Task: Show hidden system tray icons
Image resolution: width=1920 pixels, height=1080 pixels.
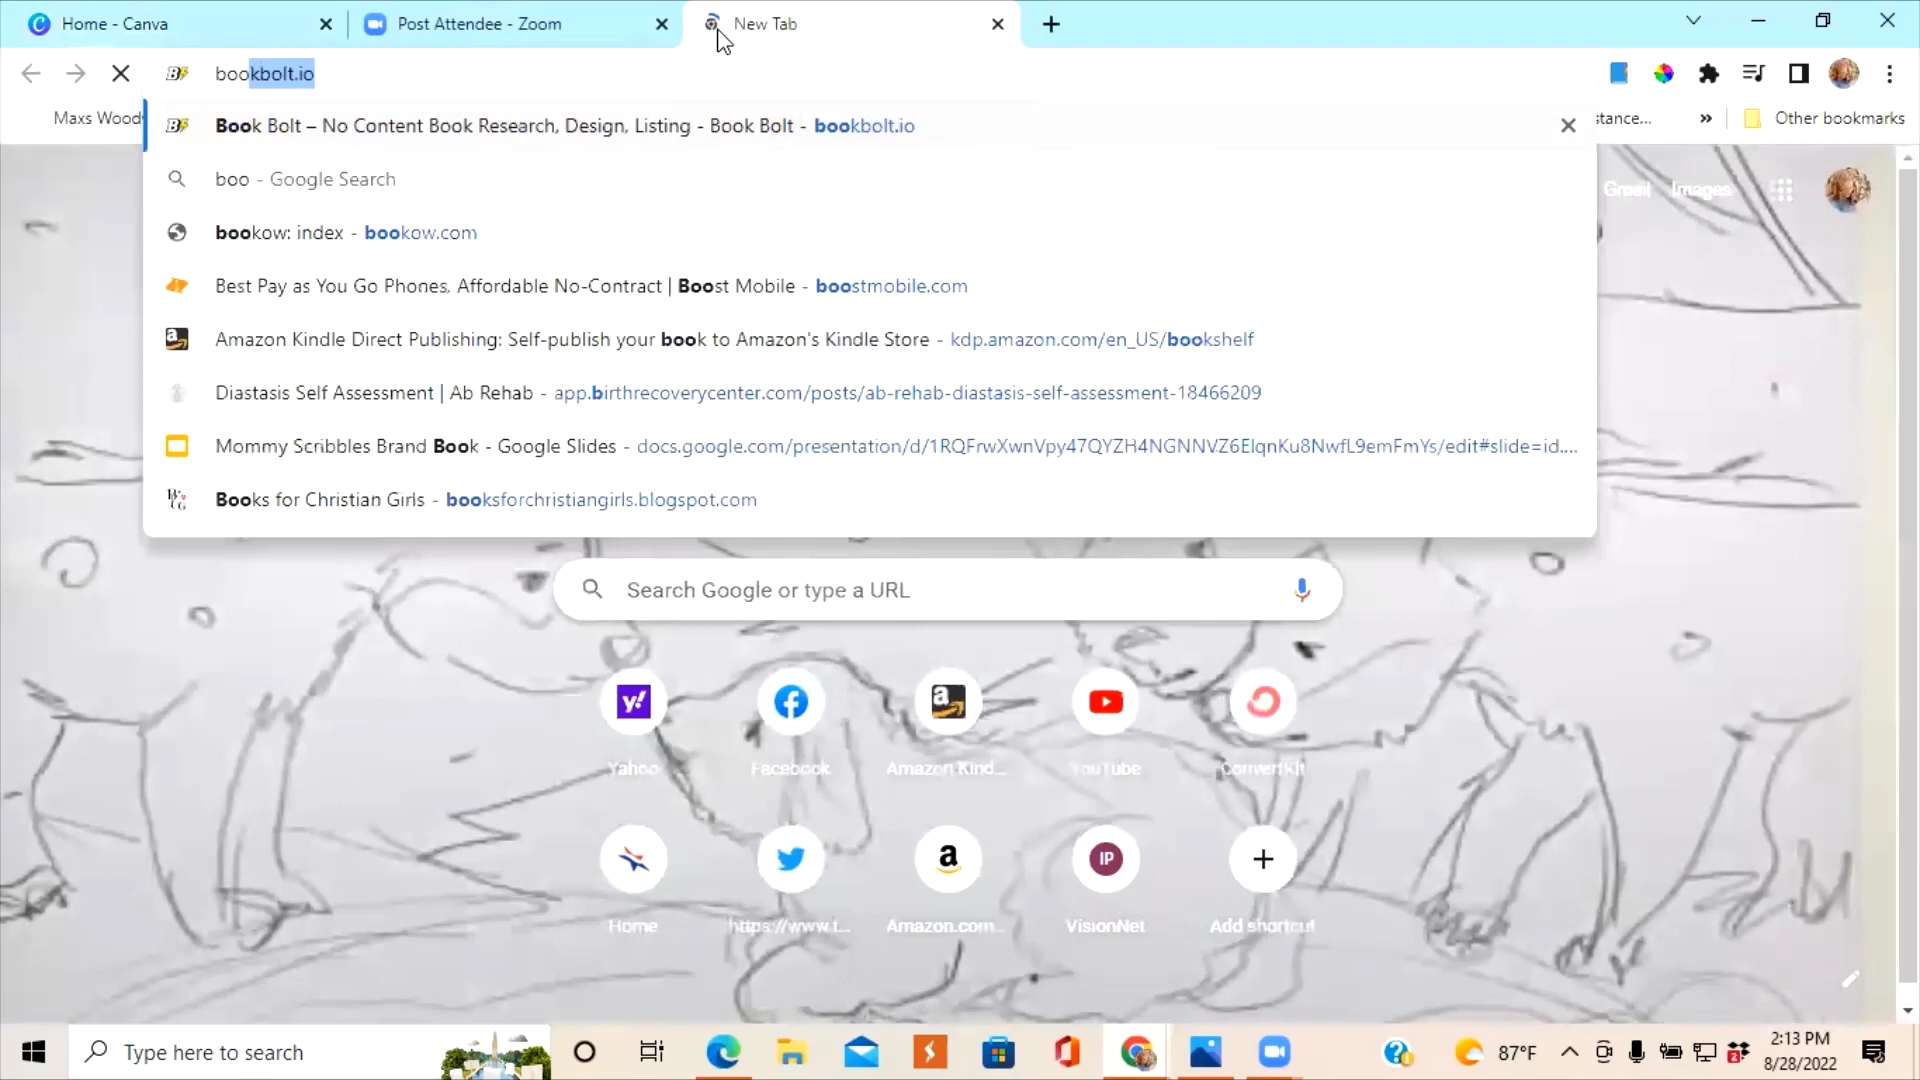Action: (1570, 1052)
